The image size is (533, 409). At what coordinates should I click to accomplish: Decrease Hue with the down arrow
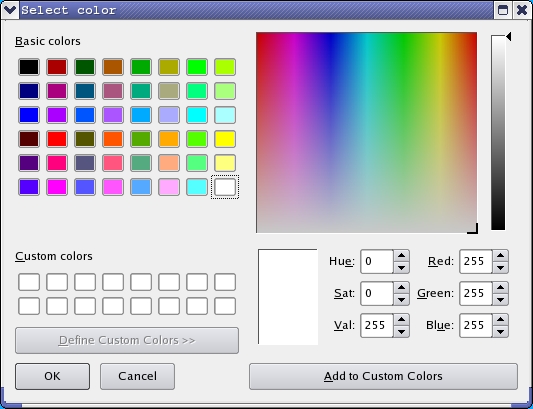(401, 268)
